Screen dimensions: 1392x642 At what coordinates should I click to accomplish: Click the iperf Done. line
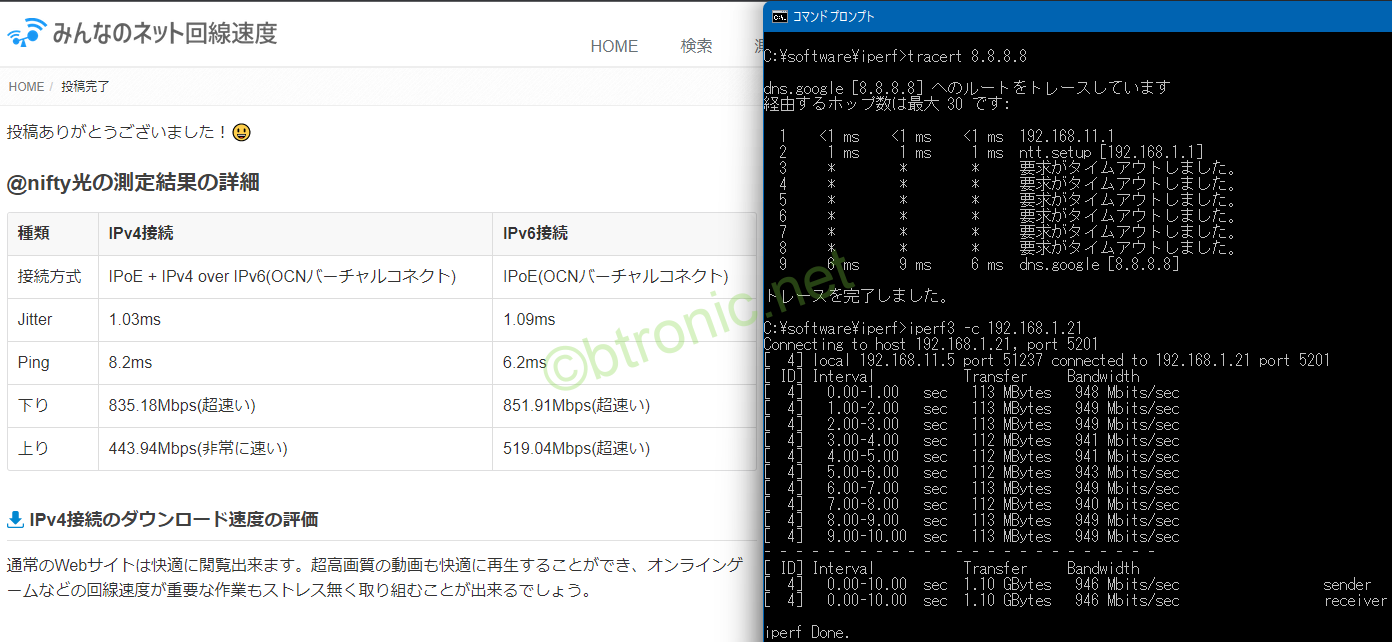(x=805, y=632)
